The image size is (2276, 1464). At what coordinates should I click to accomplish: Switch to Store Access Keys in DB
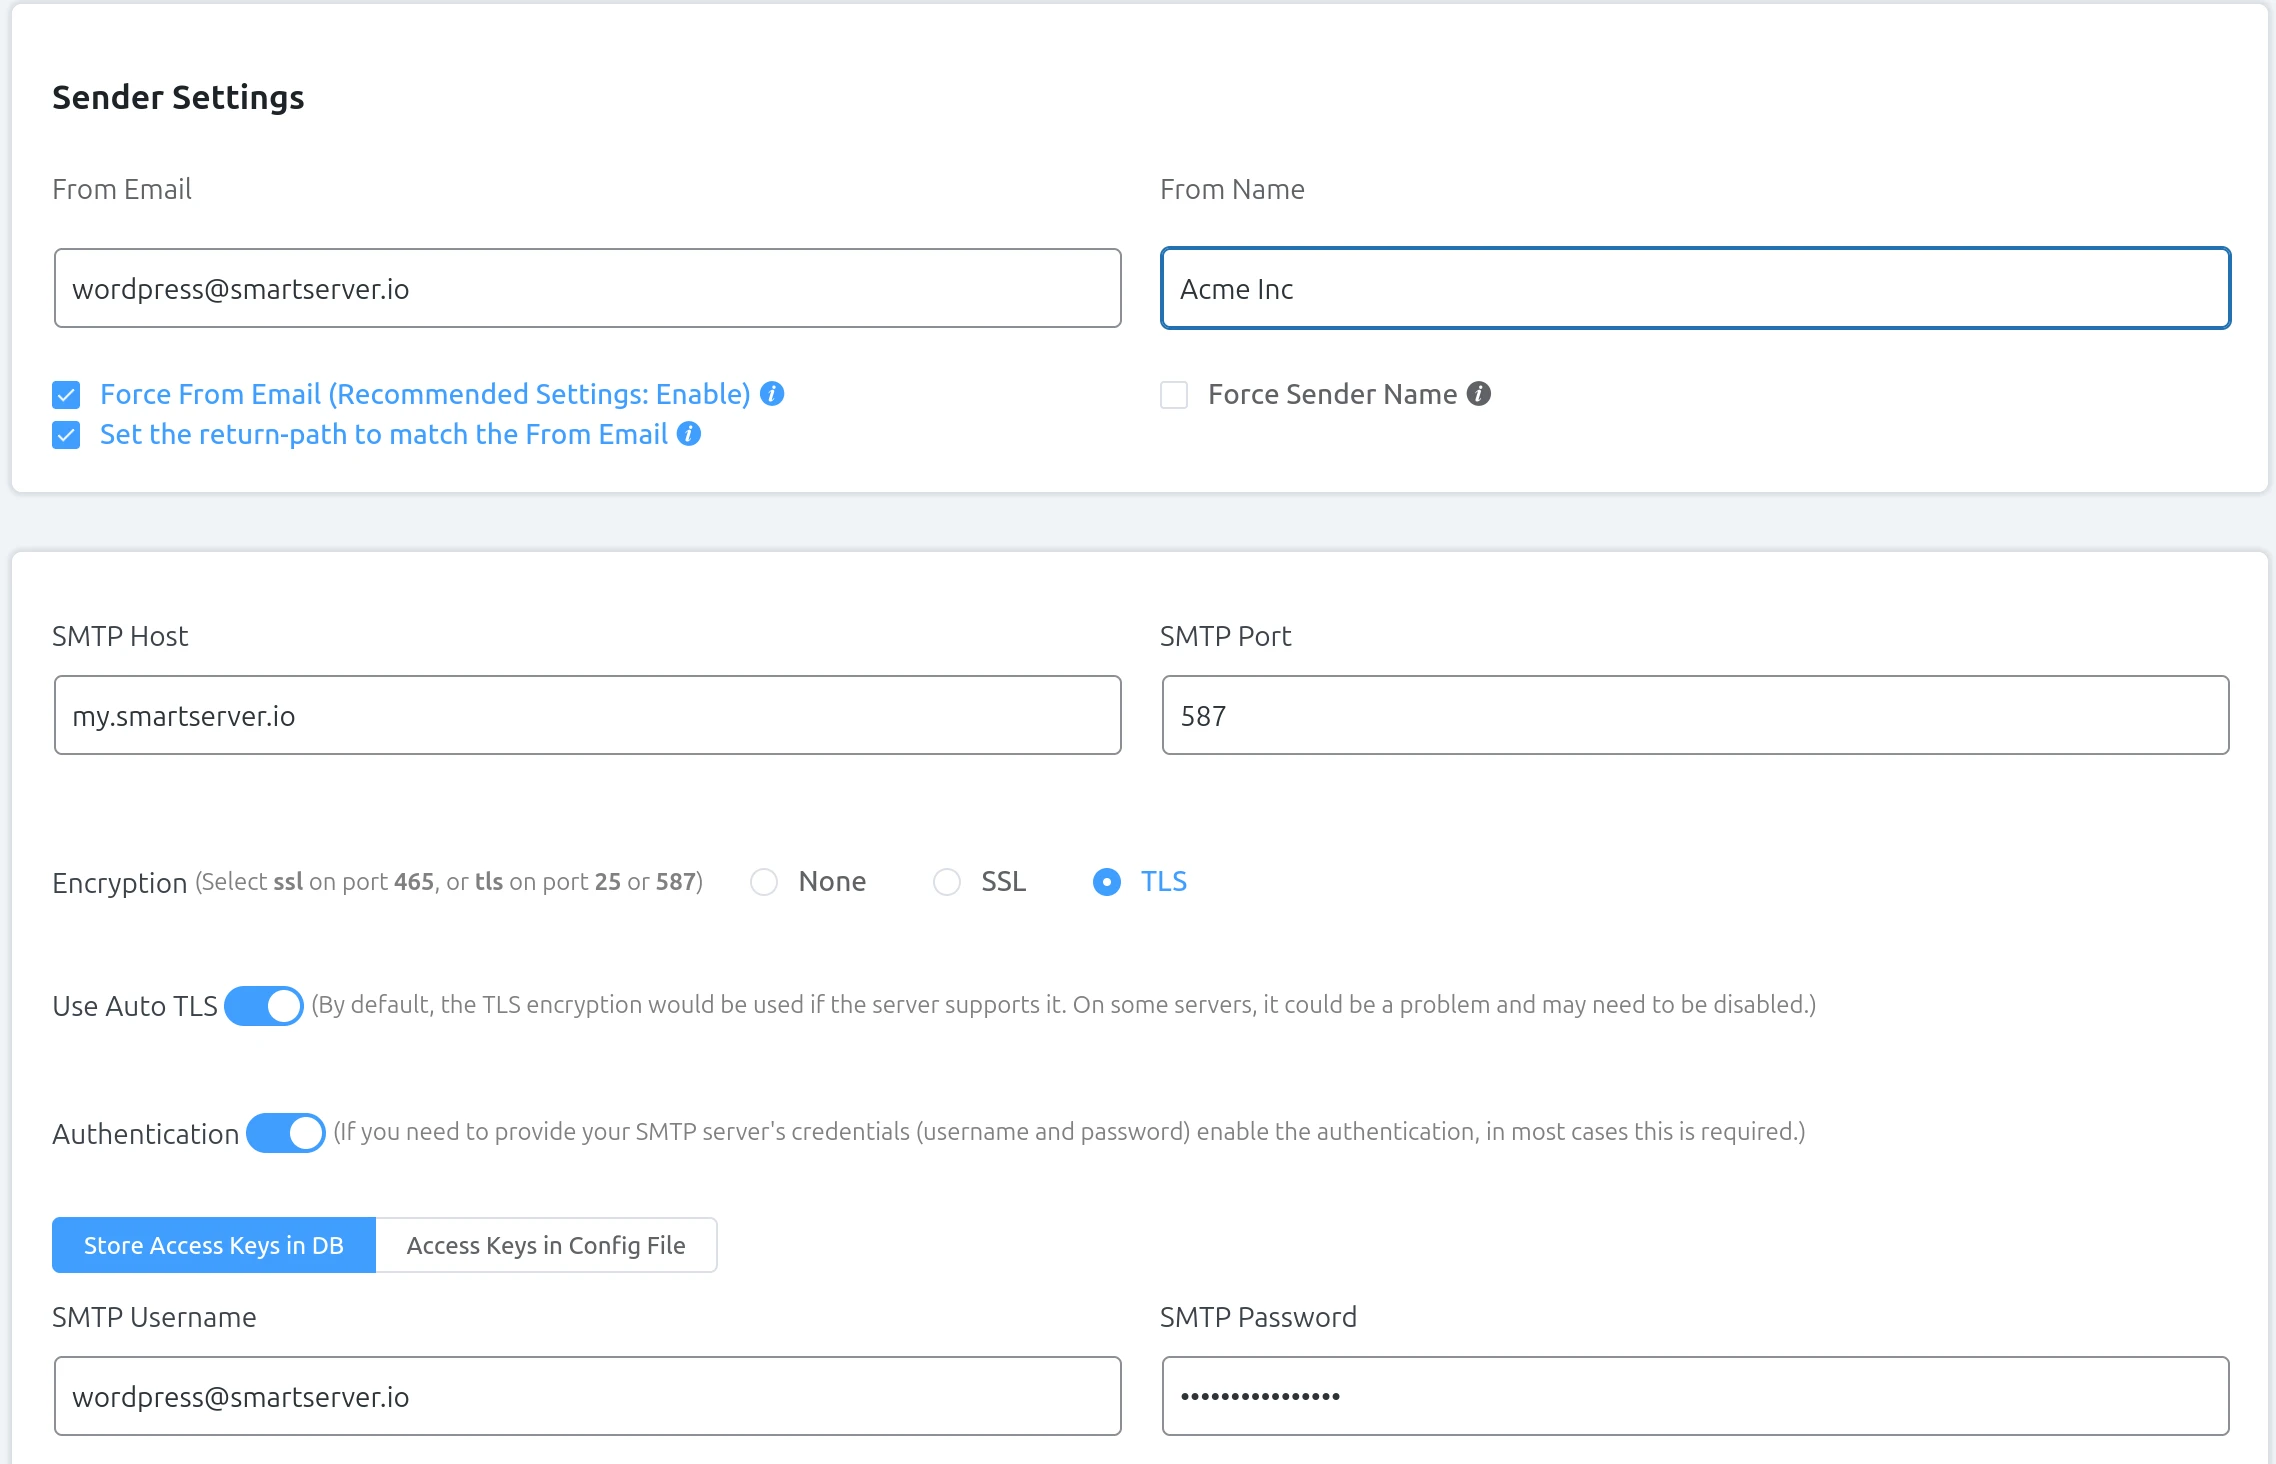pos(213,1245)
